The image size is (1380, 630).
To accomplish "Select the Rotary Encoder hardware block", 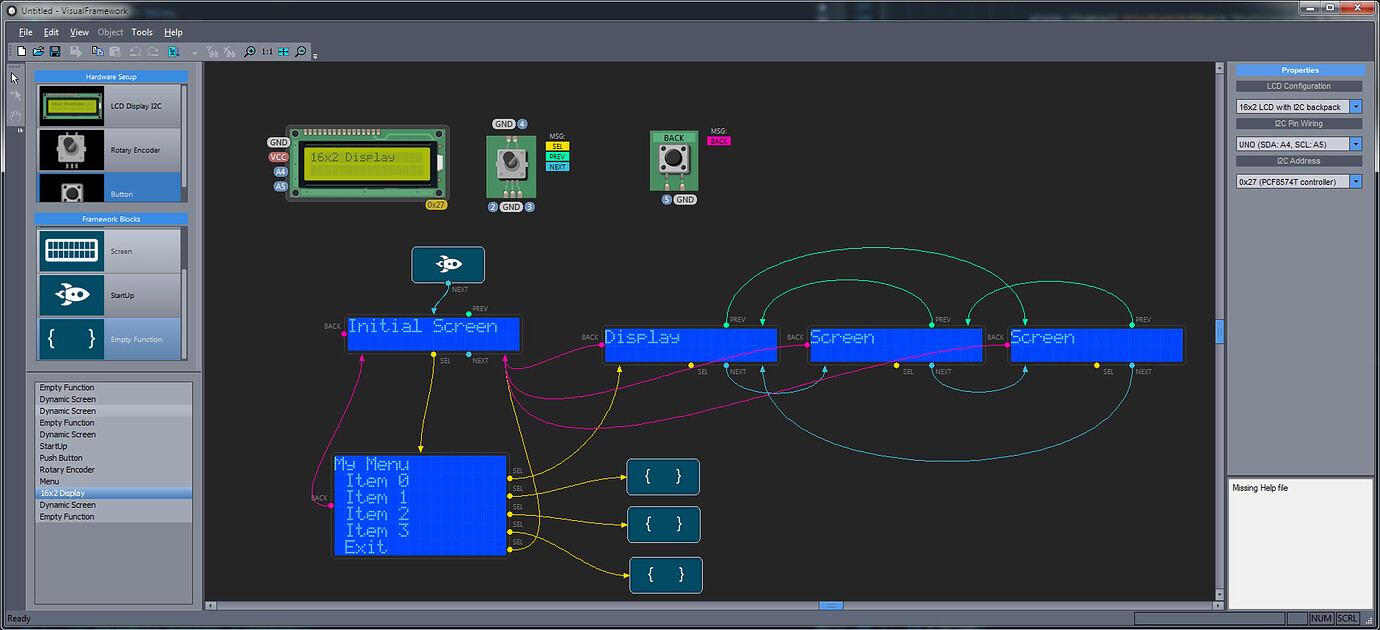I will coord(110,150).
